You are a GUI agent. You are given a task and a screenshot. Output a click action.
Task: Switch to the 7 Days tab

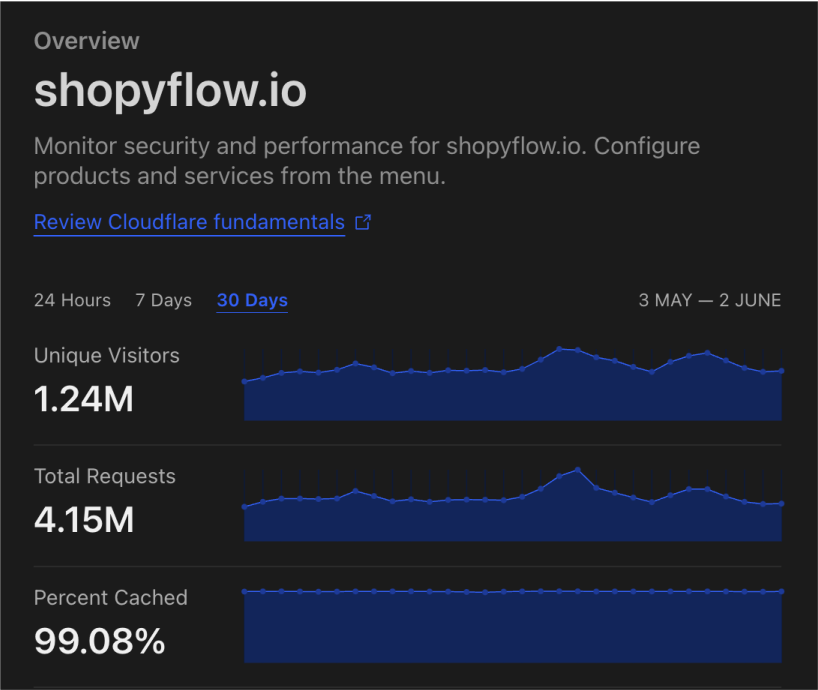click(x=163, y=300)
